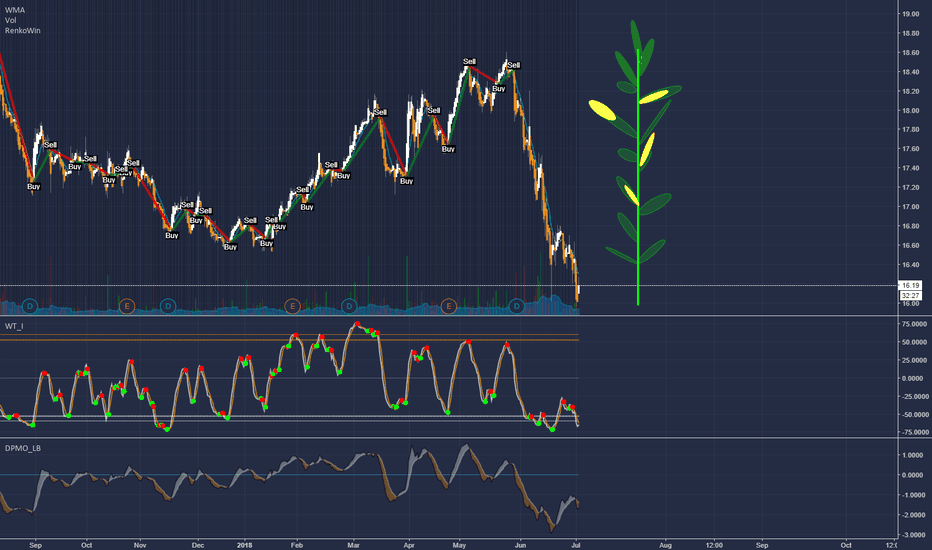Viewport: 932px width, 550px height.
Task: Click the Aug label on time axis
Action: pos(666,545)
